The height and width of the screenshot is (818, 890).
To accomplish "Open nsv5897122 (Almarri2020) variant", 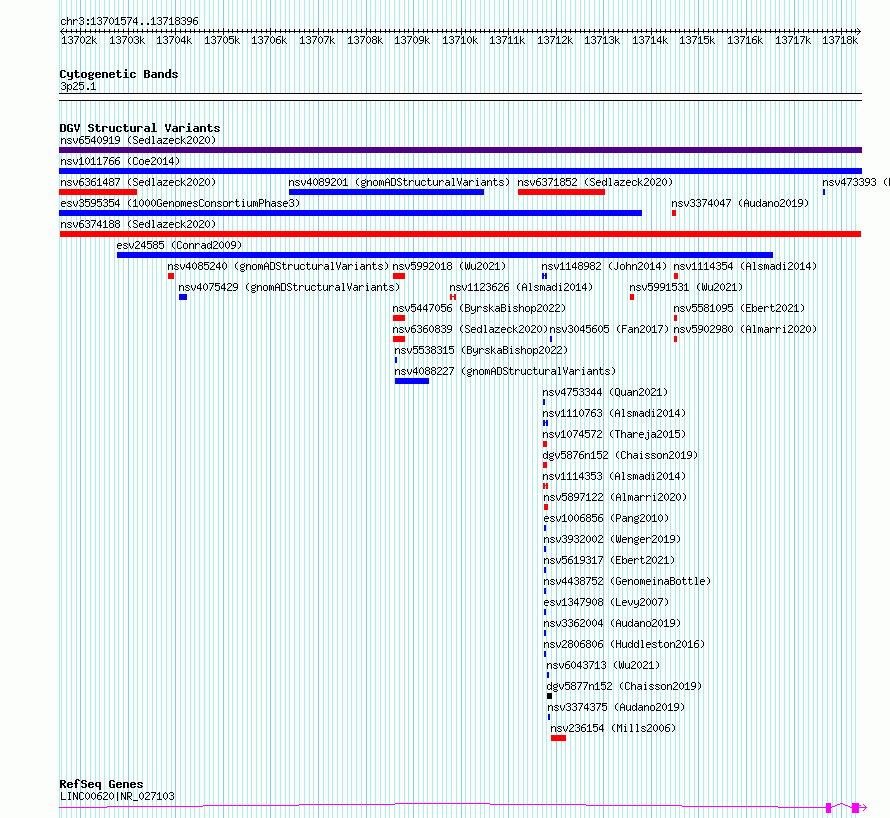I will pos(615,497).
